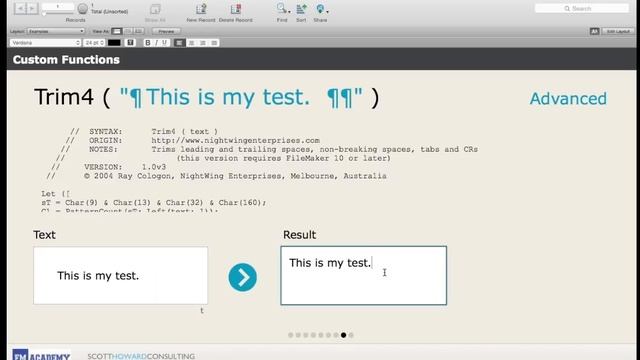Click the nightwingenterprises.com URL in code

(x=236, y=140)
